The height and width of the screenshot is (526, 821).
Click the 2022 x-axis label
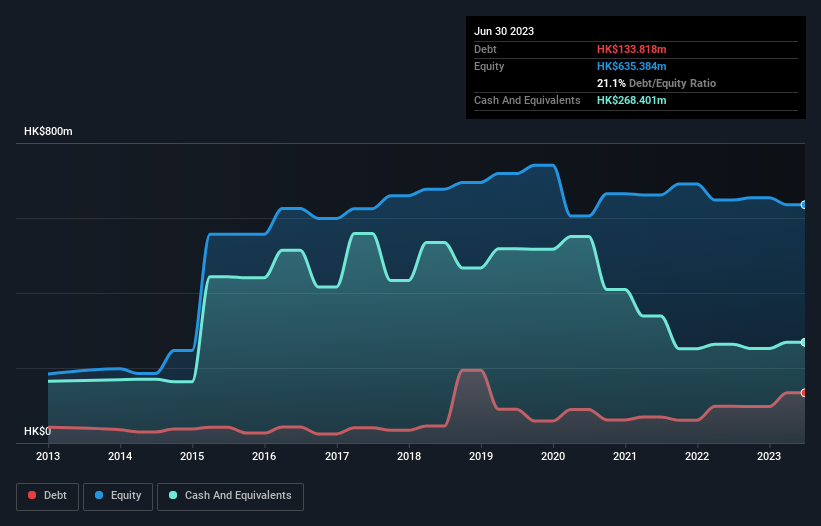tap(697, 456)
